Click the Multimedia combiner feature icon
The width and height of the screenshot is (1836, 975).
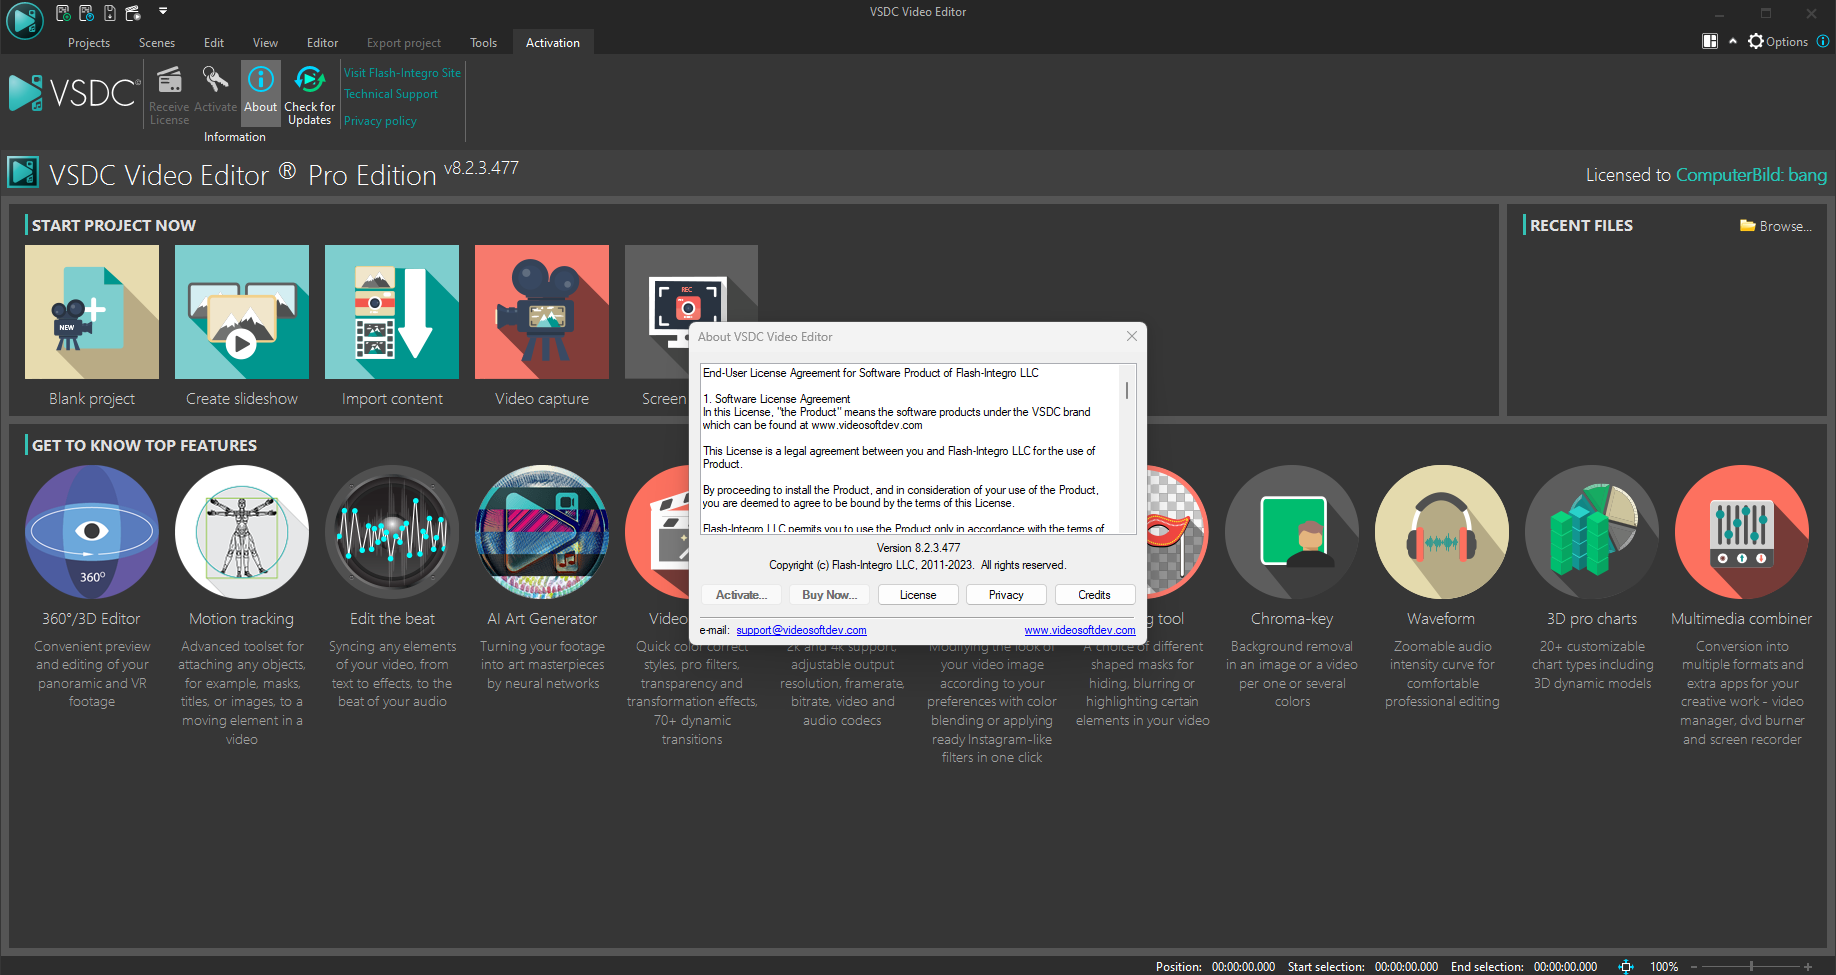pos(1742,532)
